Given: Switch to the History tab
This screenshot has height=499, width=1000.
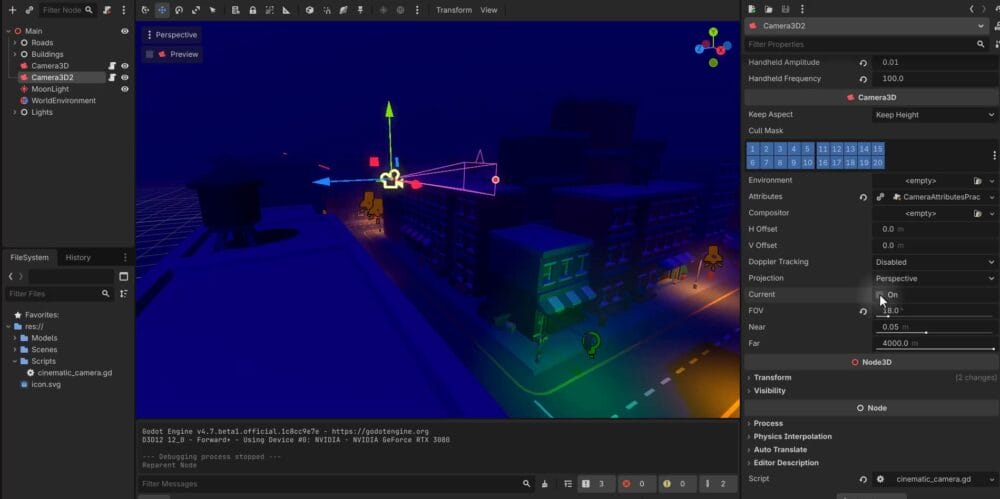Looking at the screenshot, I should coord(78,257).
